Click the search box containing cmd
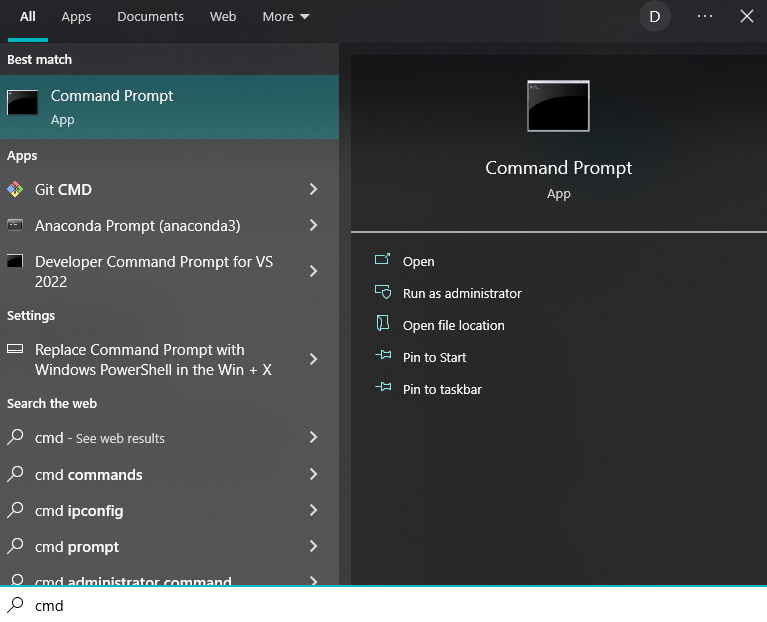The width and height of the screenshot is (767, 622). tap(384, 605)
